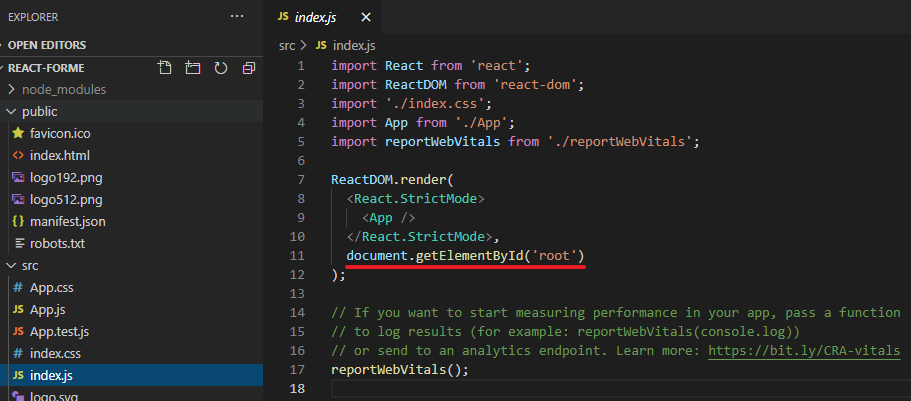Click the EXPLORER panel title
The width and height of the screenshot is (911, 401).
(33, 17)
